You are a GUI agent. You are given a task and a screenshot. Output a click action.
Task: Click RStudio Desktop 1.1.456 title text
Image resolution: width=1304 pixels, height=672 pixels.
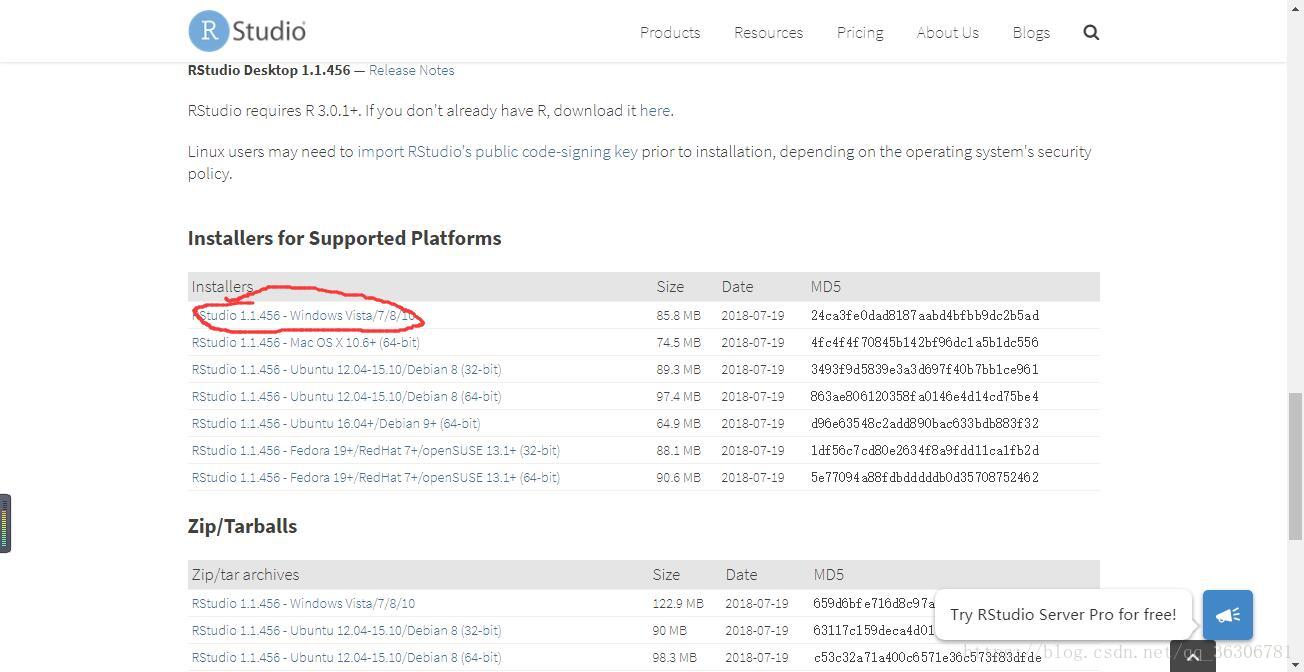click(x=269, y=70)
